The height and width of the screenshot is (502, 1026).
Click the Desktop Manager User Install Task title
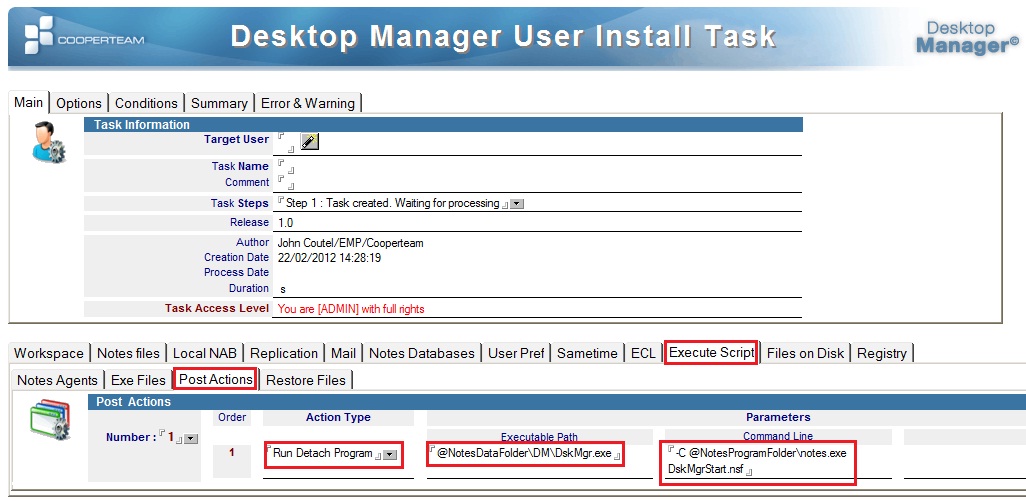coord(503,36)
